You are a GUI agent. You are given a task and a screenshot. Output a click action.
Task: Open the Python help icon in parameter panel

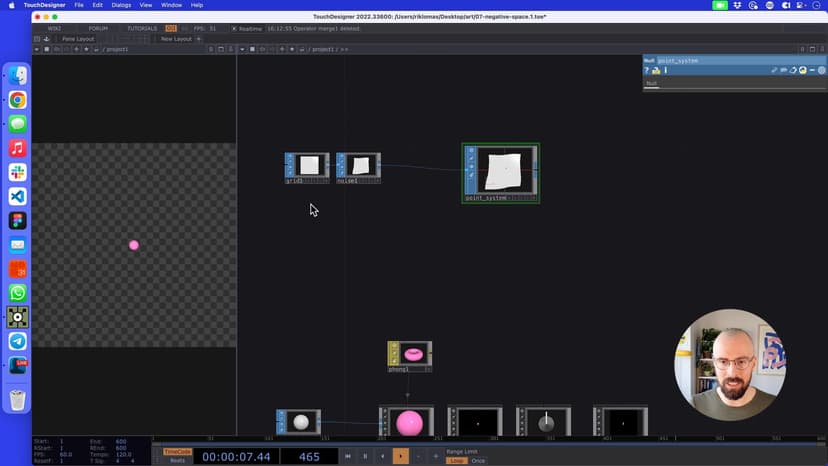[x=656, y=71]
